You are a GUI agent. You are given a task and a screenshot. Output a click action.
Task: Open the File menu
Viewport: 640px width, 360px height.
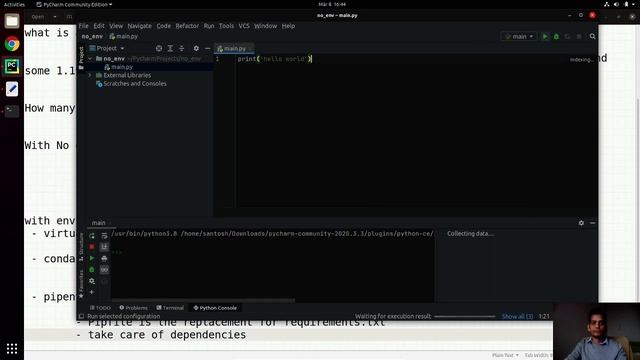point(83,26)
